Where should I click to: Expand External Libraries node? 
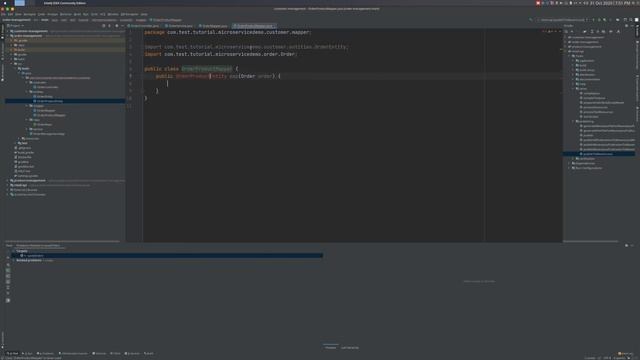[x=7, y=190]
